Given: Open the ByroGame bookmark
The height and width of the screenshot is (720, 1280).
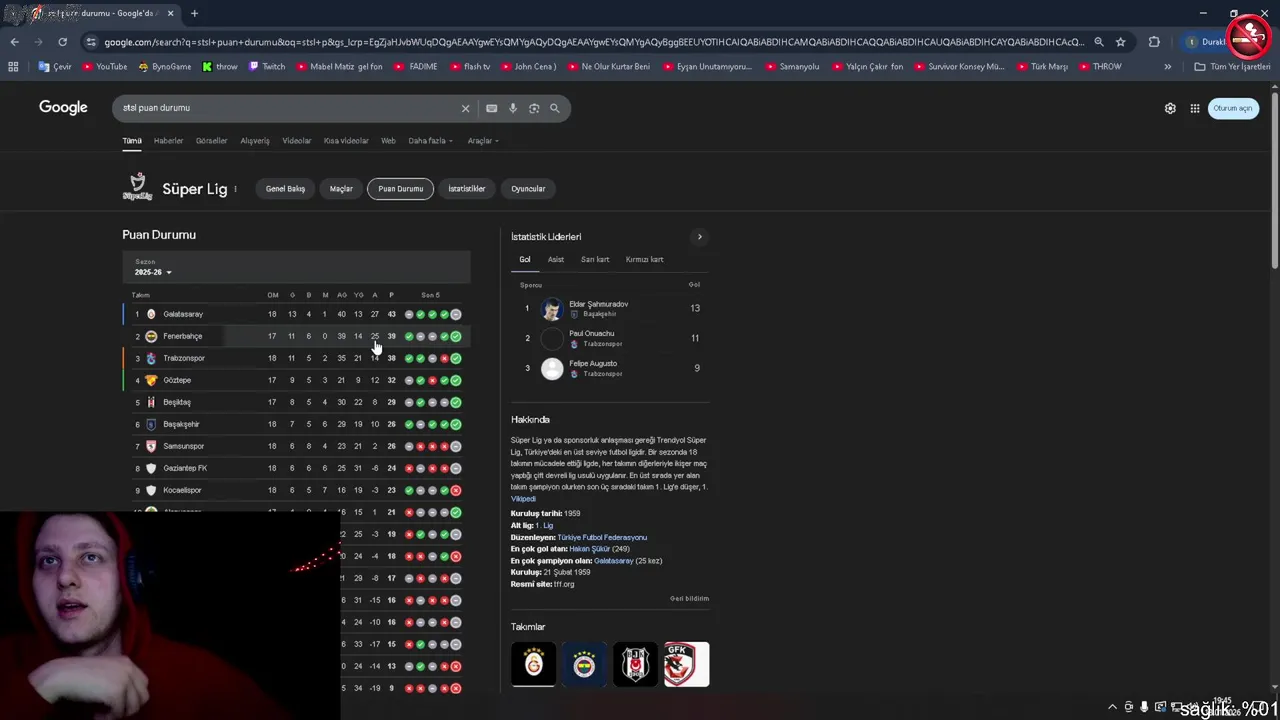Looking at the screenshot, I should click(x=165, y=66).
